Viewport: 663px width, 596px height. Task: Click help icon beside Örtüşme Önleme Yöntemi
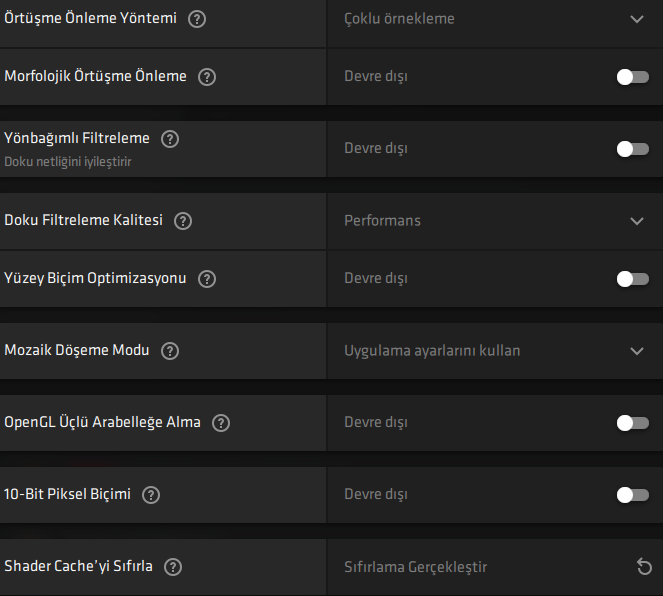pyautogui.click(x=197, y=19)
